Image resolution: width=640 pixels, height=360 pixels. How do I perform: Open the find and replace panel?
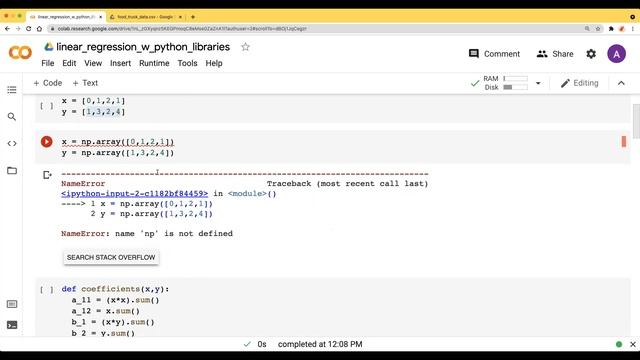[x=12, y=117]
